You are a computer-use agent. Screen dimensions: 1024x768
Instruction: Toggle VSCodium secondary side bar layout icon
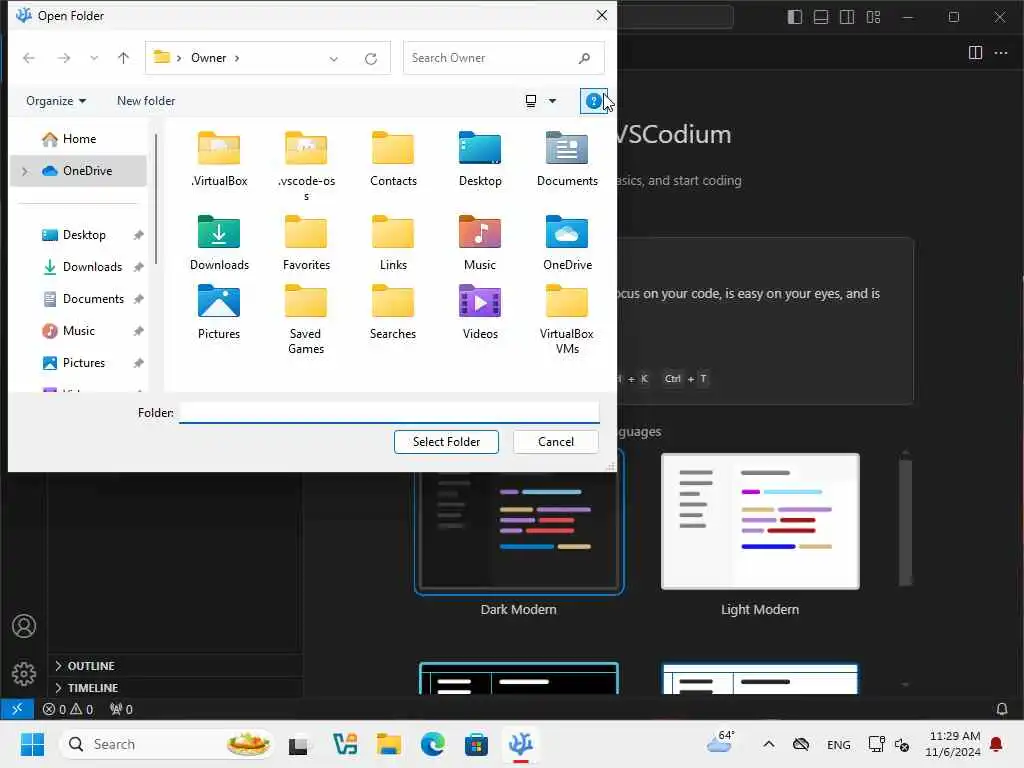tap(847, 17)
